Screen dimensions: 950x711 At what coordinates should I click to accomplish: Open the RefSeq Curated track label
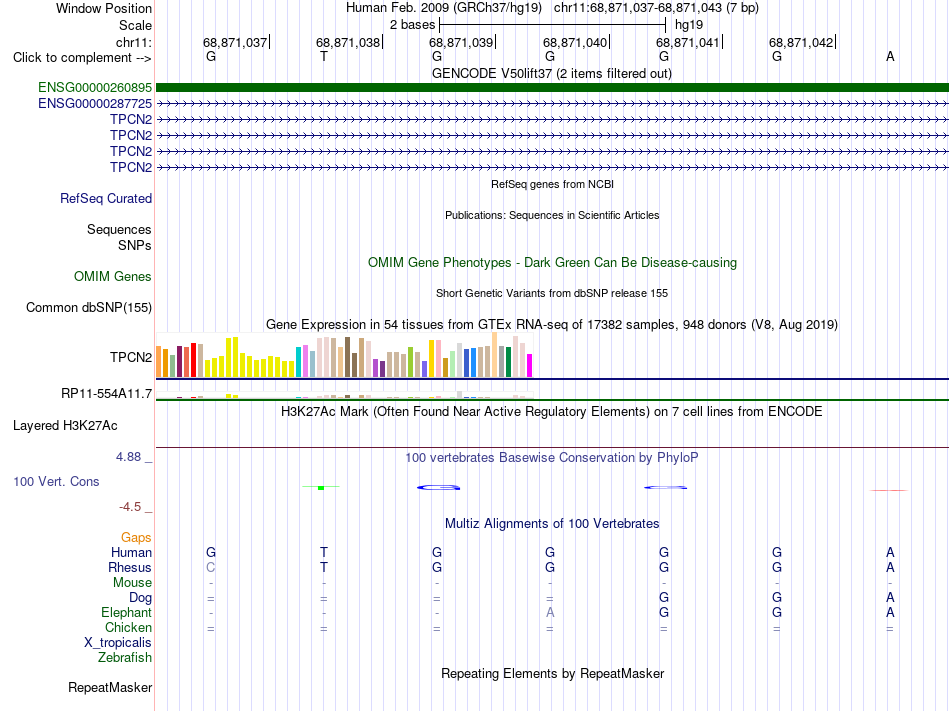[106, 199]
